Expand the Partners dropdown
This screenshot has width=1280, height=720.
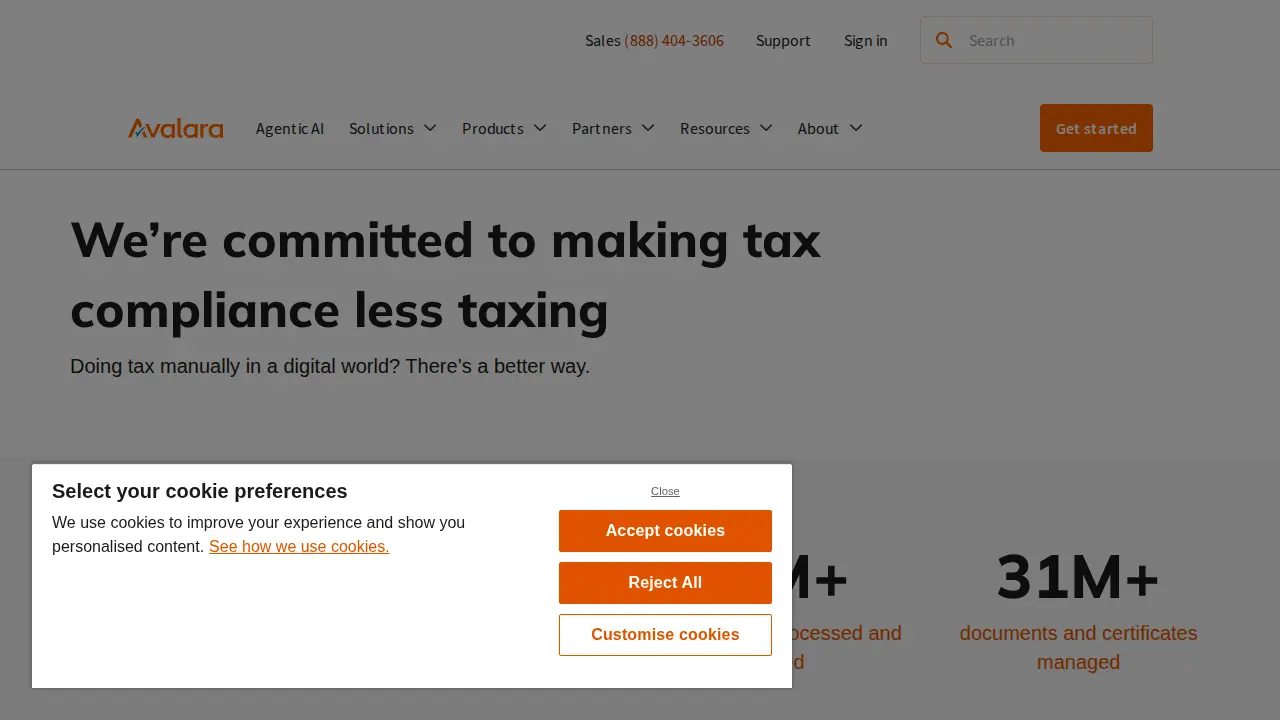[613, 128]
